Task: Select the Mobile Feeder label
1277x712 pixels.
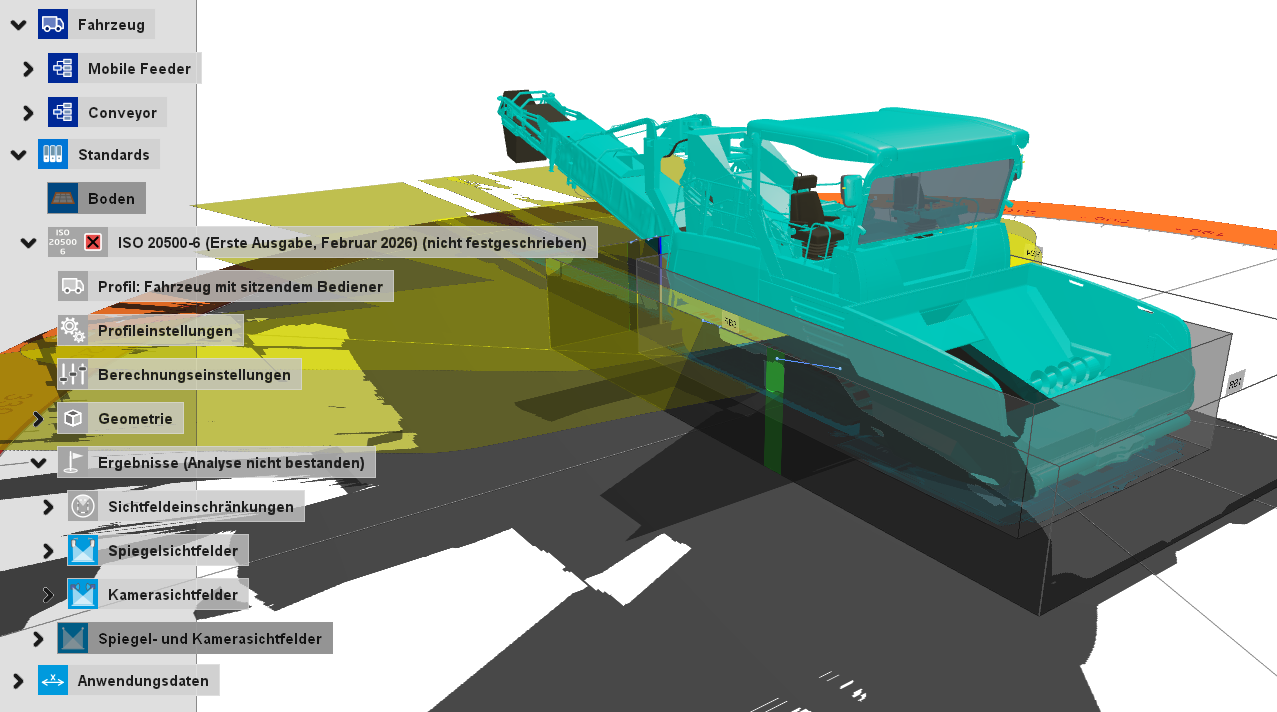Action: point(140,68)
